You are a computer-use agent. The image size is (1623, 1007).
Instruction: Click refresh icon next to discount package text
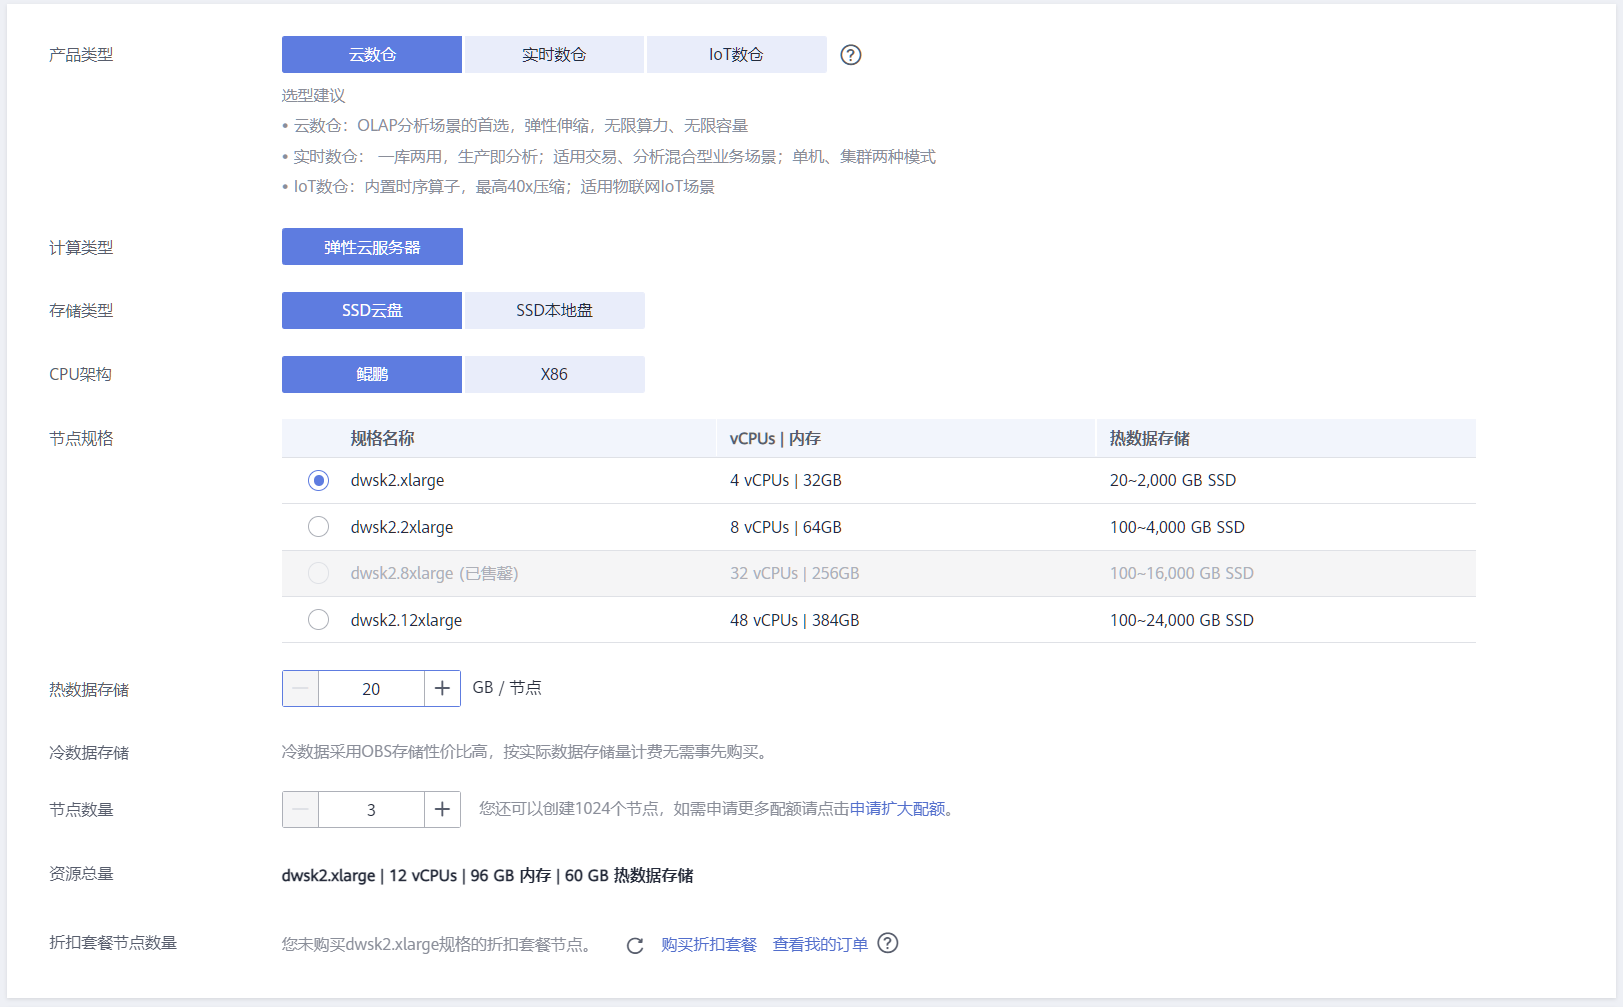[635, 945]
